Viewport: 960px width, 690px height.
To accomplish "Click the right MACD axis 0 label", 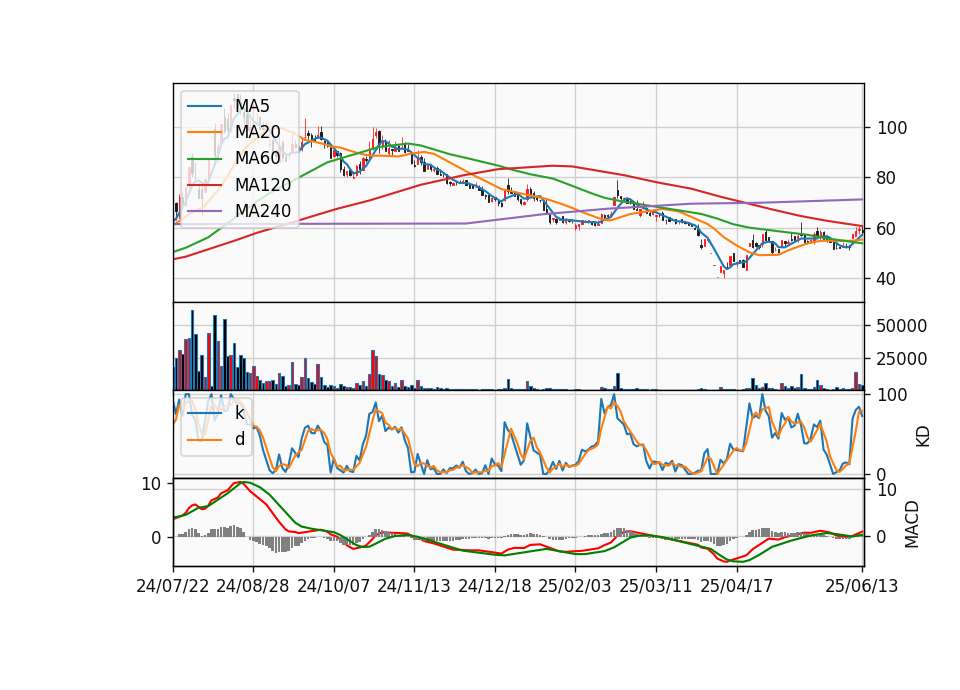I will [882, 537].
